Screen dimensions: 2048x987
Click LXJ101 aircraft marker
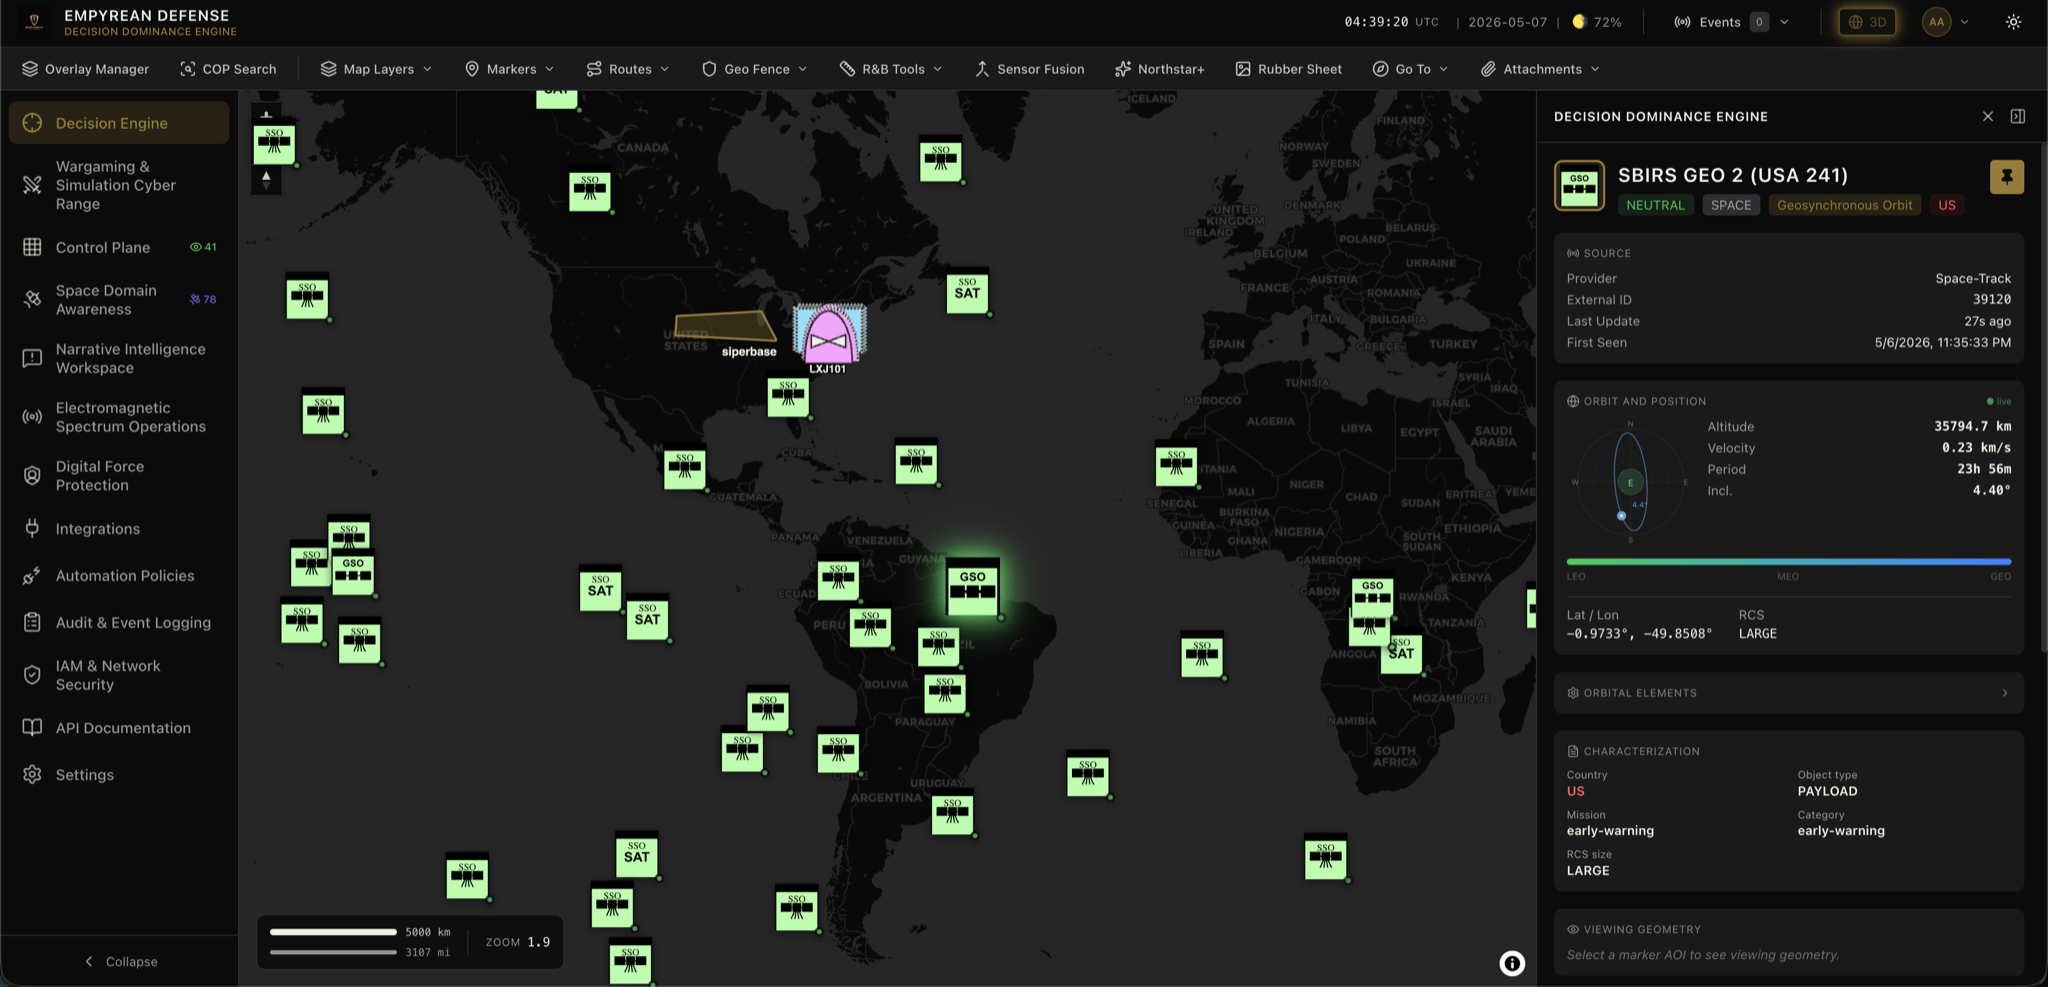click(x=829, y=335)
